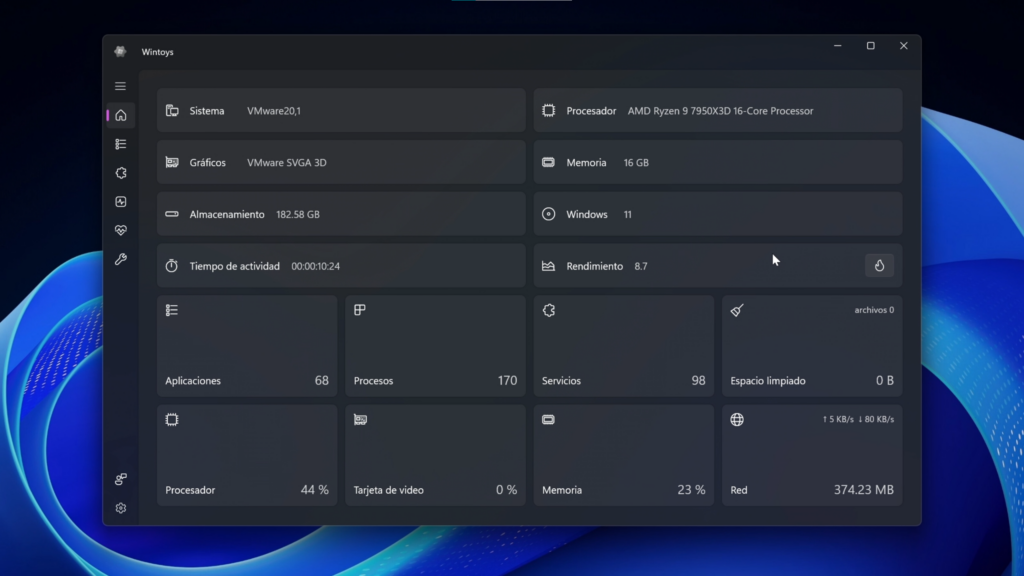Screen dimensions: 1024x576
Task: Click the Espacio limpiado cleanup tile
Action: [812, 346]
